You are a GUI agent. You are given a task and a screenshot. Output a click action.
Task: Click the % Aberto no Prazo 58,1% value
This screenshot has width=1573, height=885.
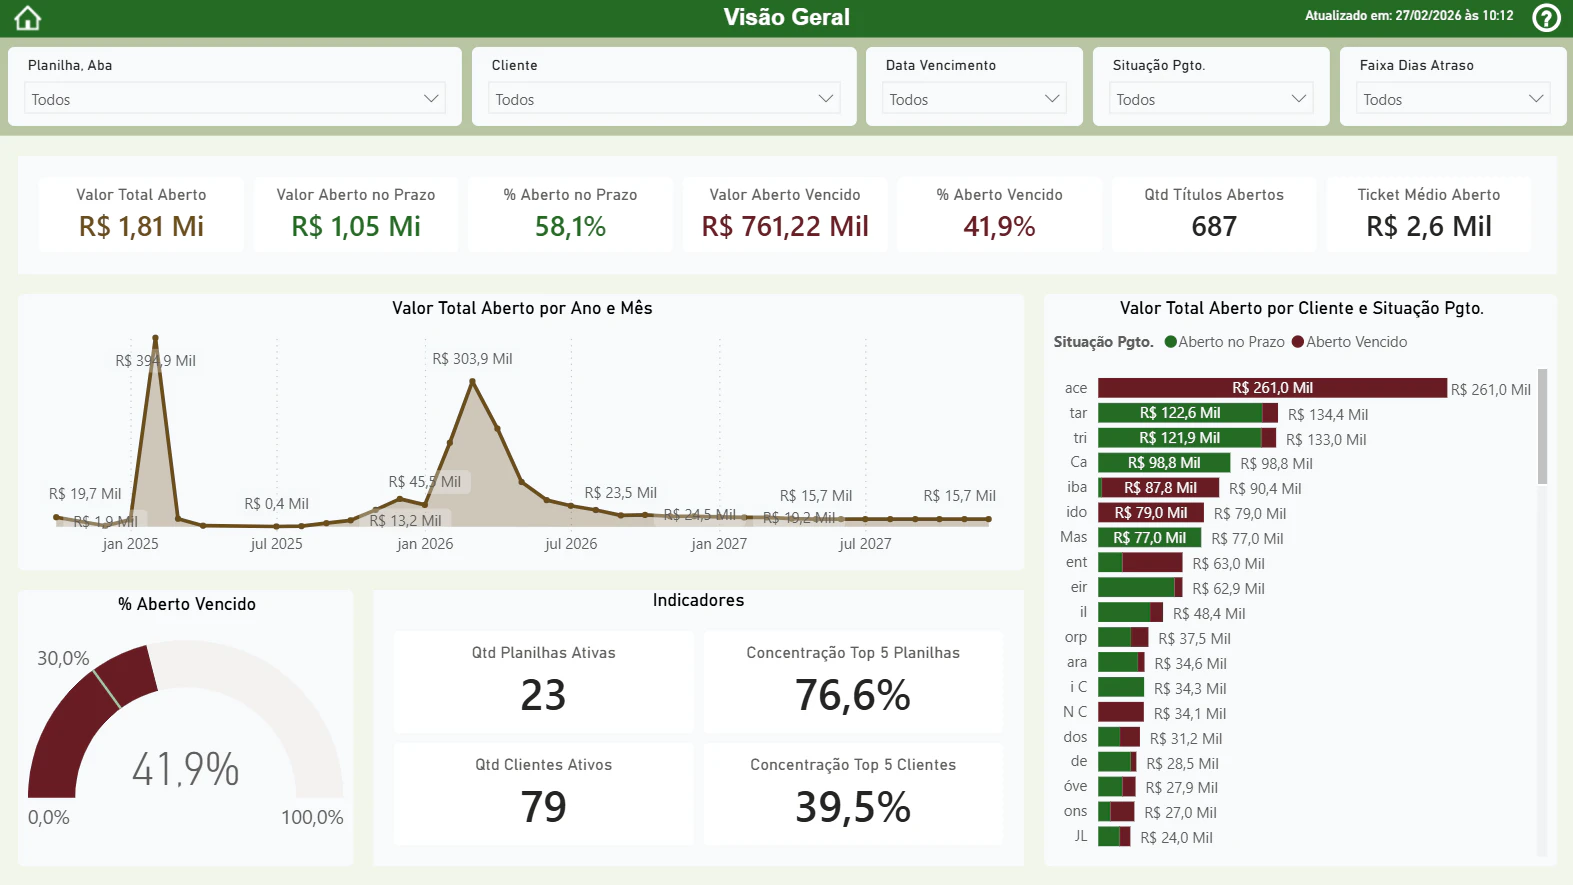pos(570,227)
